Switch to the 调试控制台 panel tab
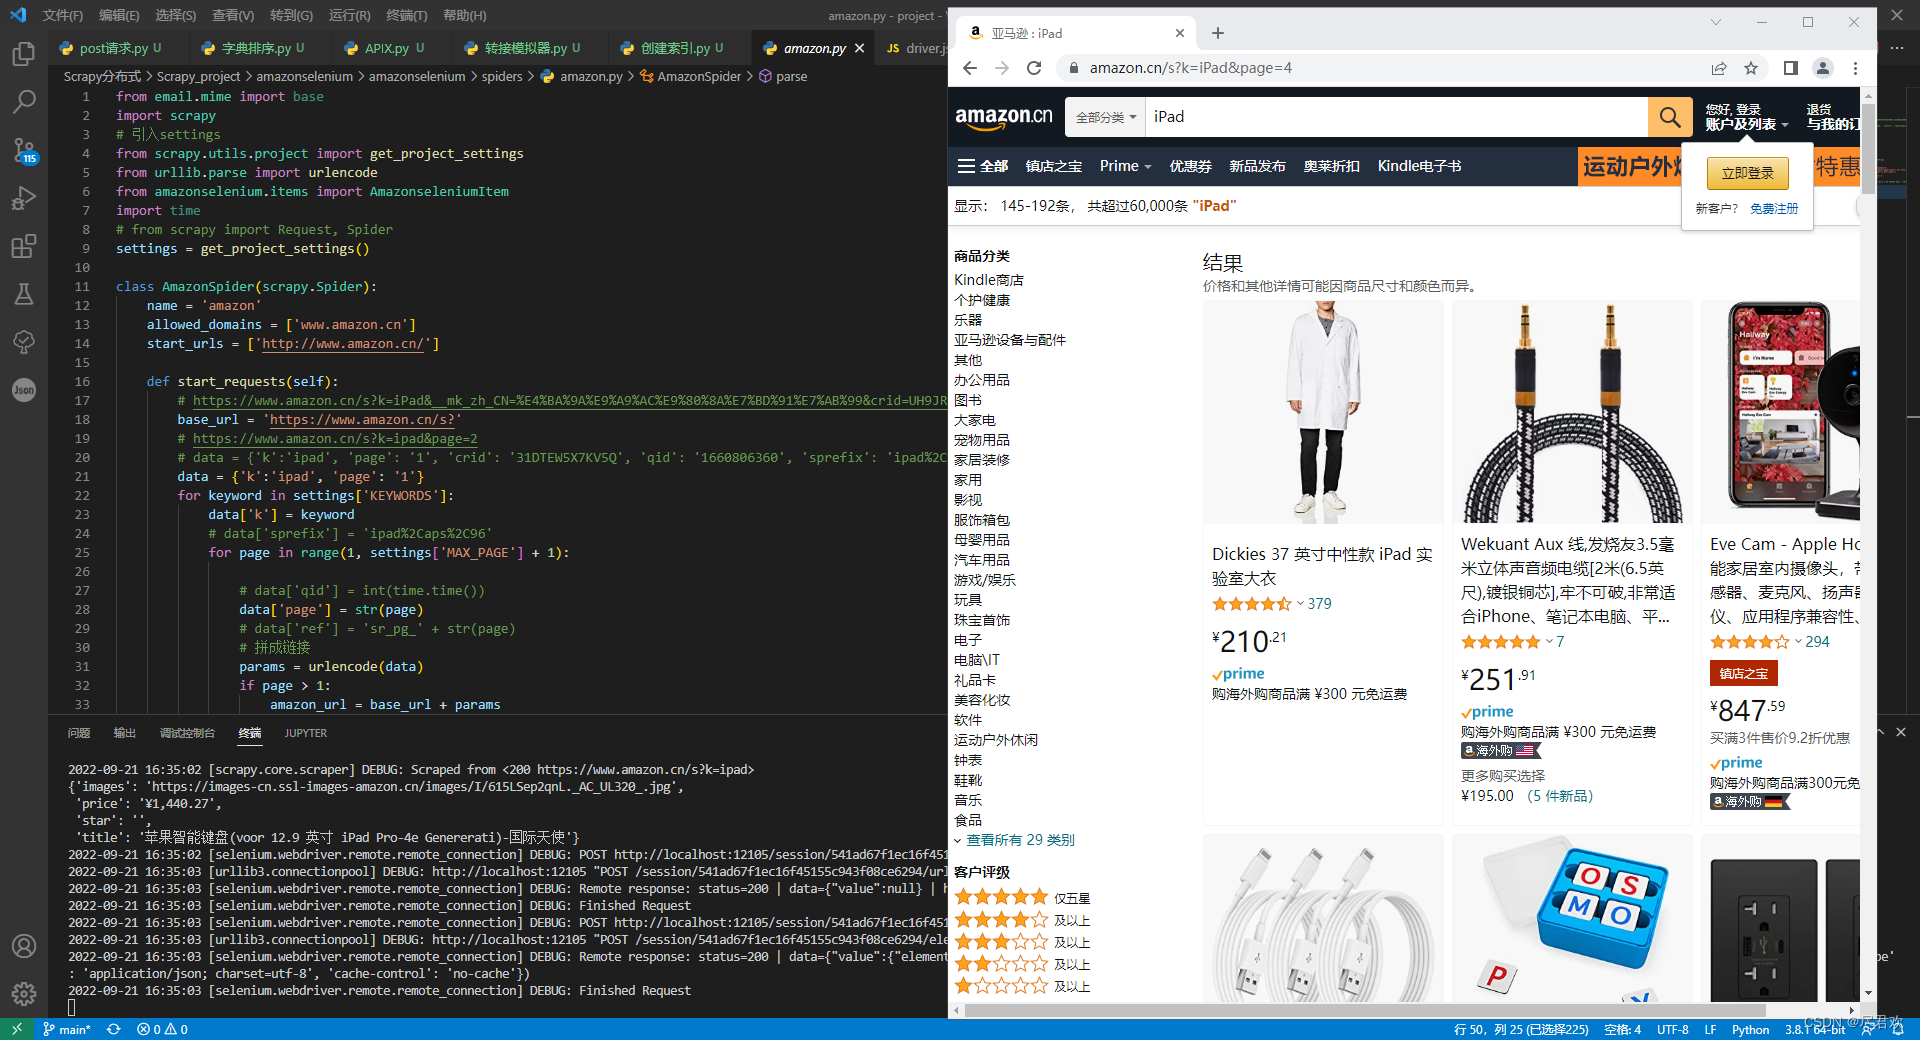The width and height of the screenshot is (1920, 1040). (x=187, y=733)
